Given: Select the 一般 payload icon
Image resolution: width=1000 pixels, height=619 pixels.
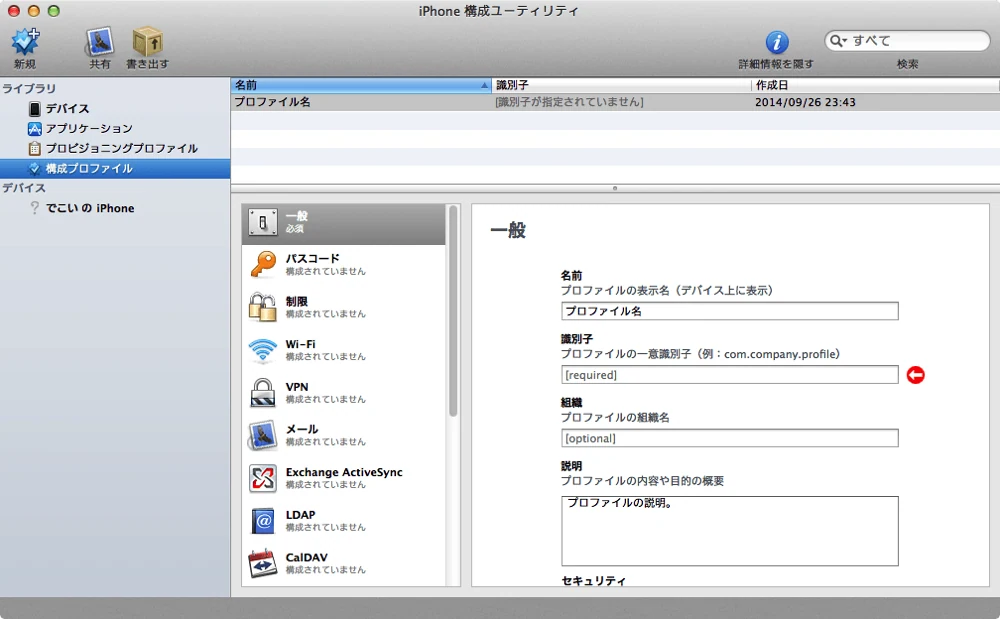Looking at the screenshot, I should click(x=263, y=222).
